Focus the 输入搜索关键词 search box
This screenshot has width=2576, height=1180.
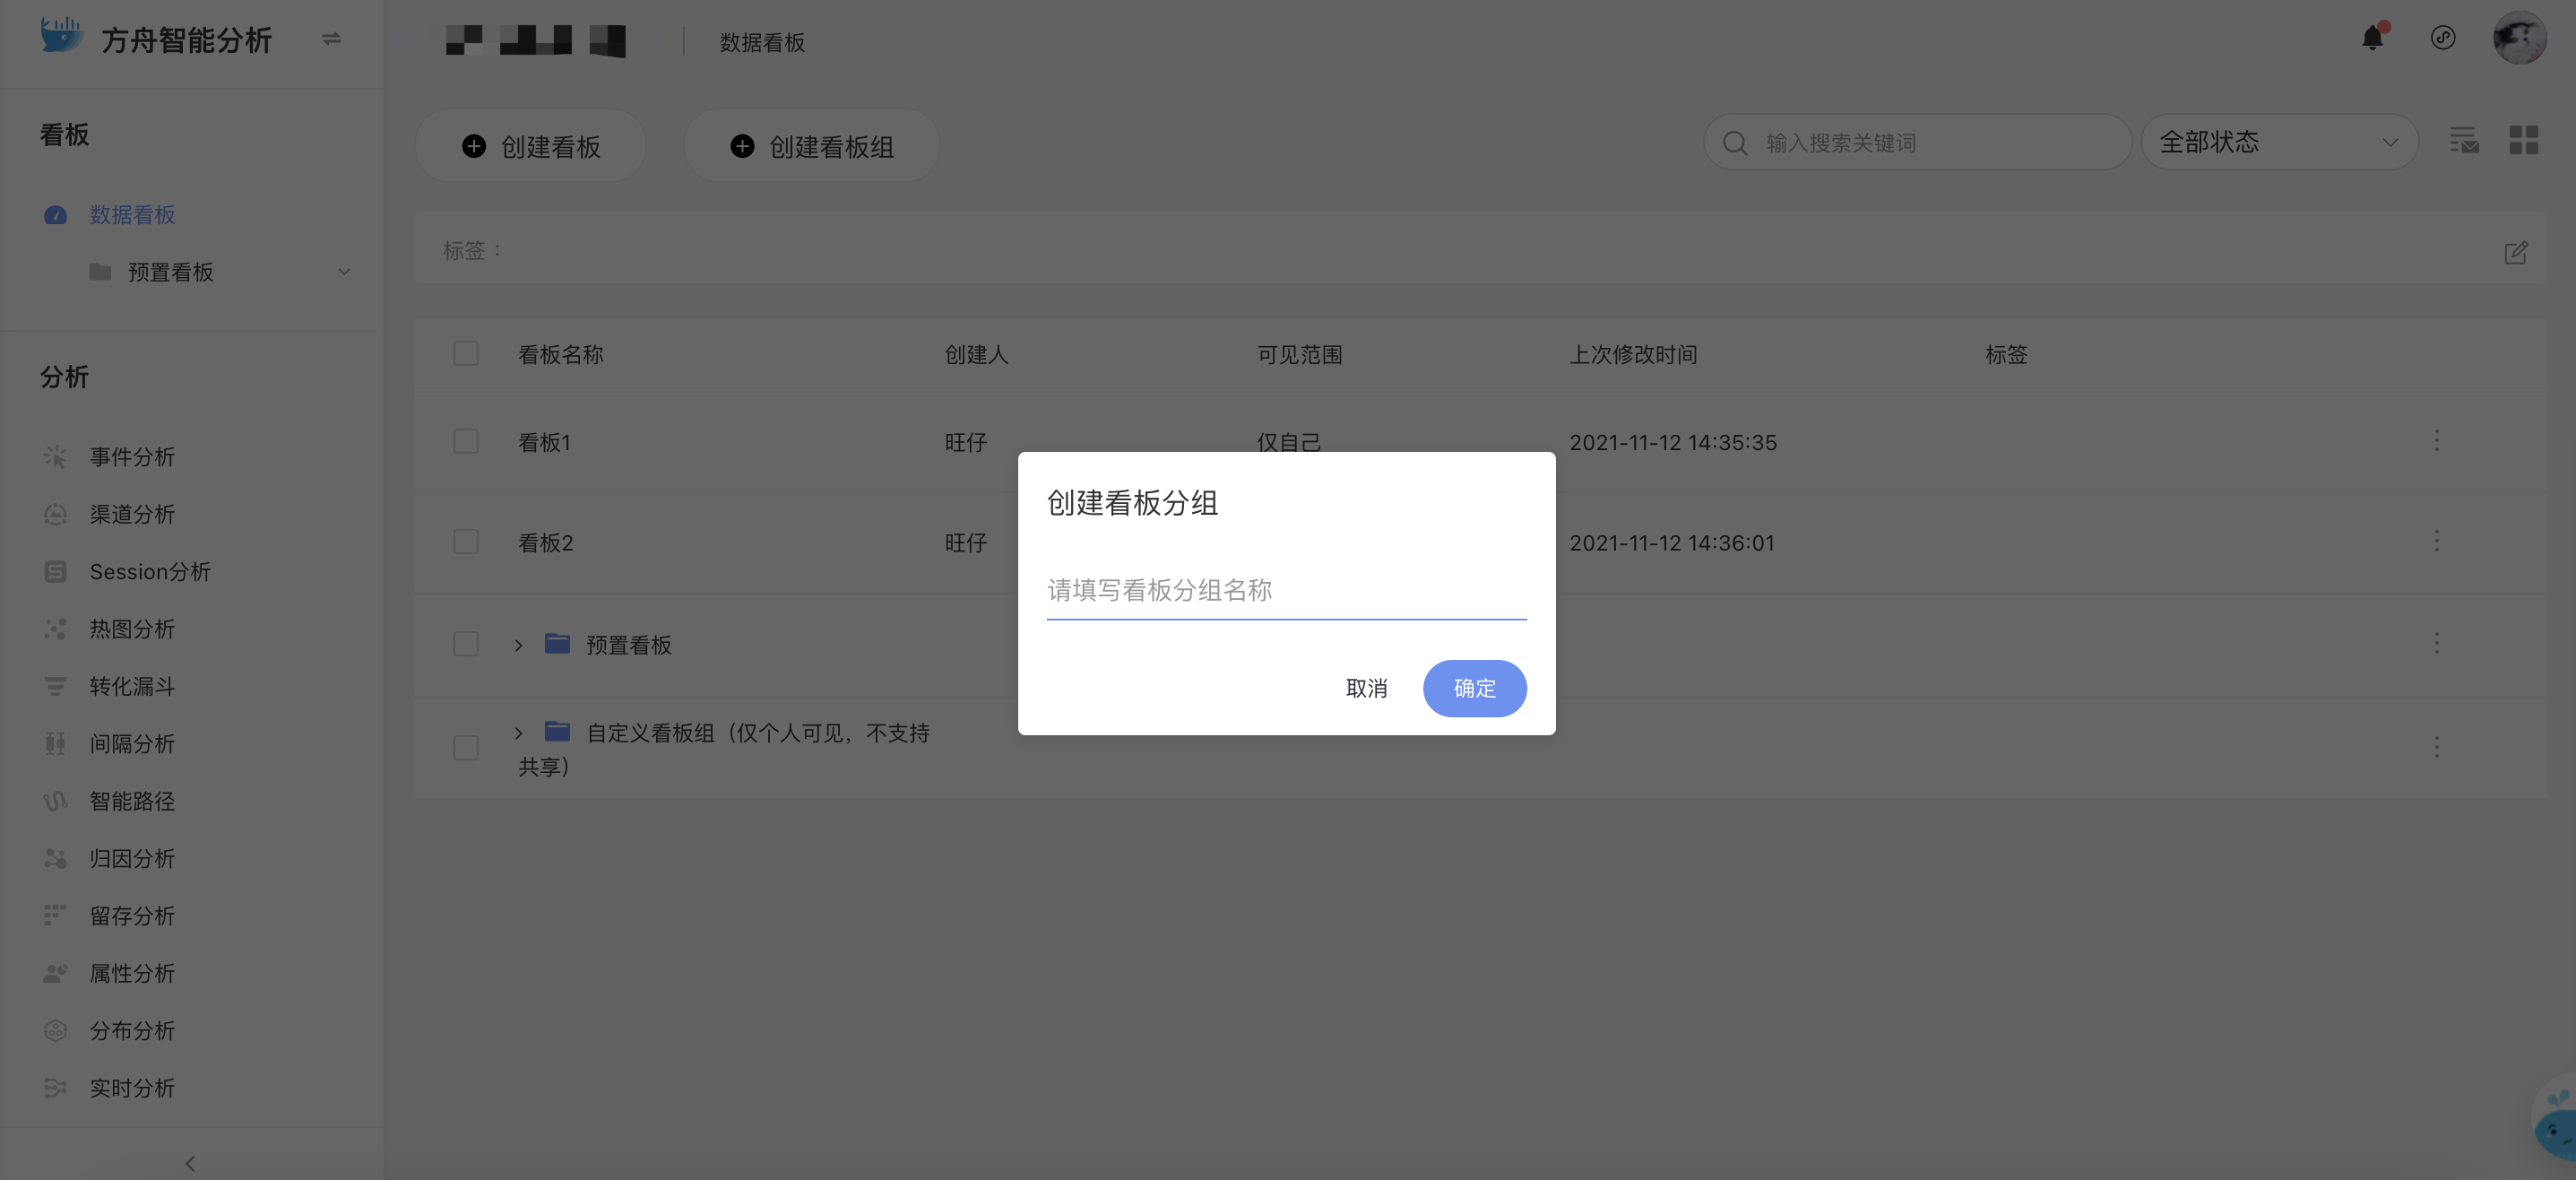pos(1917,142)
